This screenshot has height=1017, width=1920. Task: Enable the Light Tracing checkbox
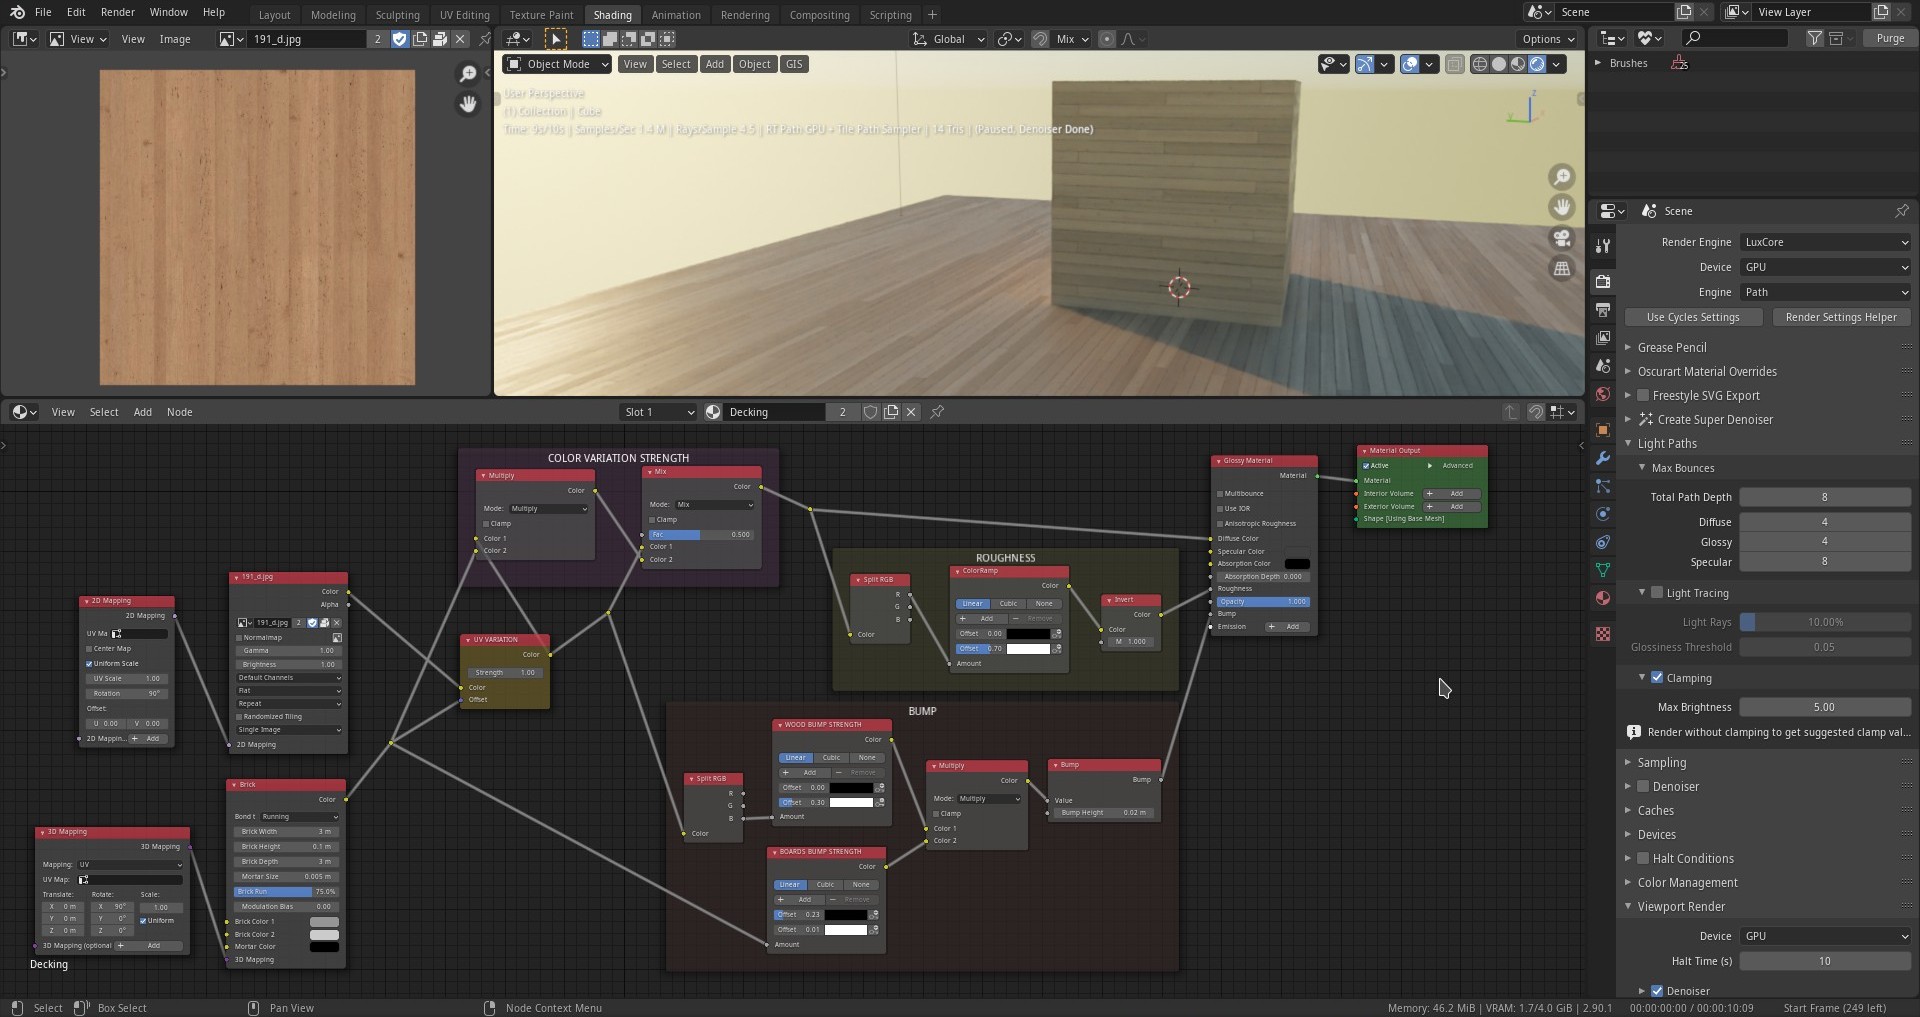pyautogui.click(x=1657, y=593)
